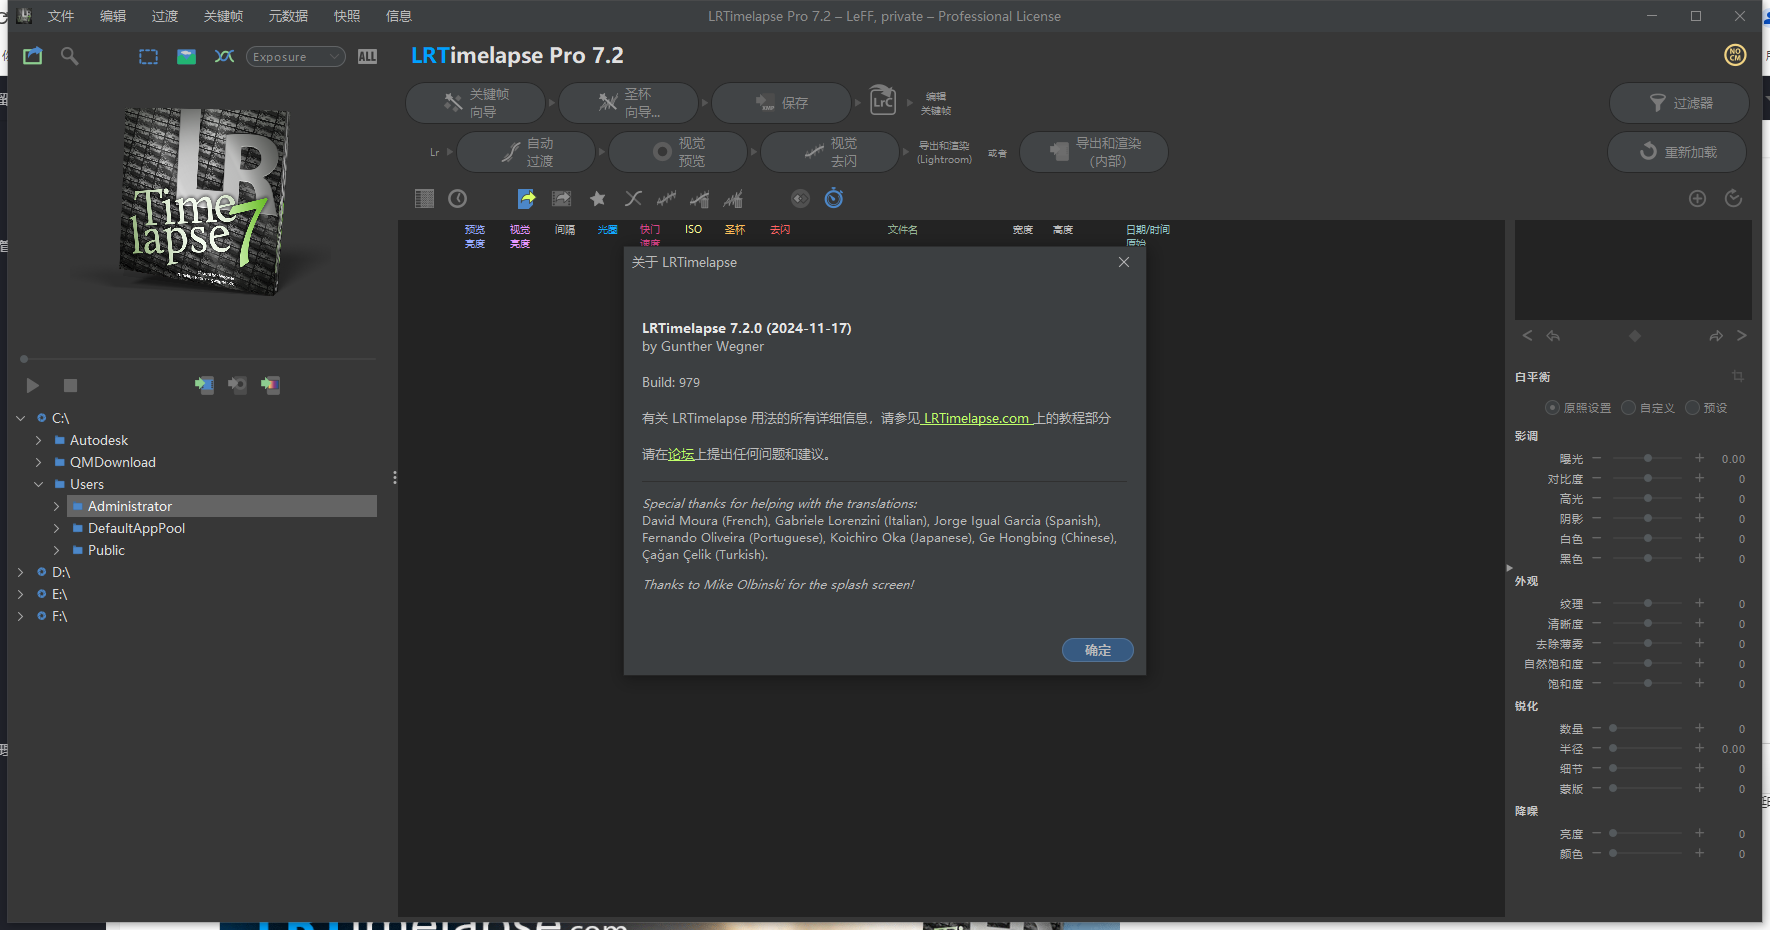Click the image export arrow icon
This screenshot has height=930, width=1770.
click(x=562, y=198)
